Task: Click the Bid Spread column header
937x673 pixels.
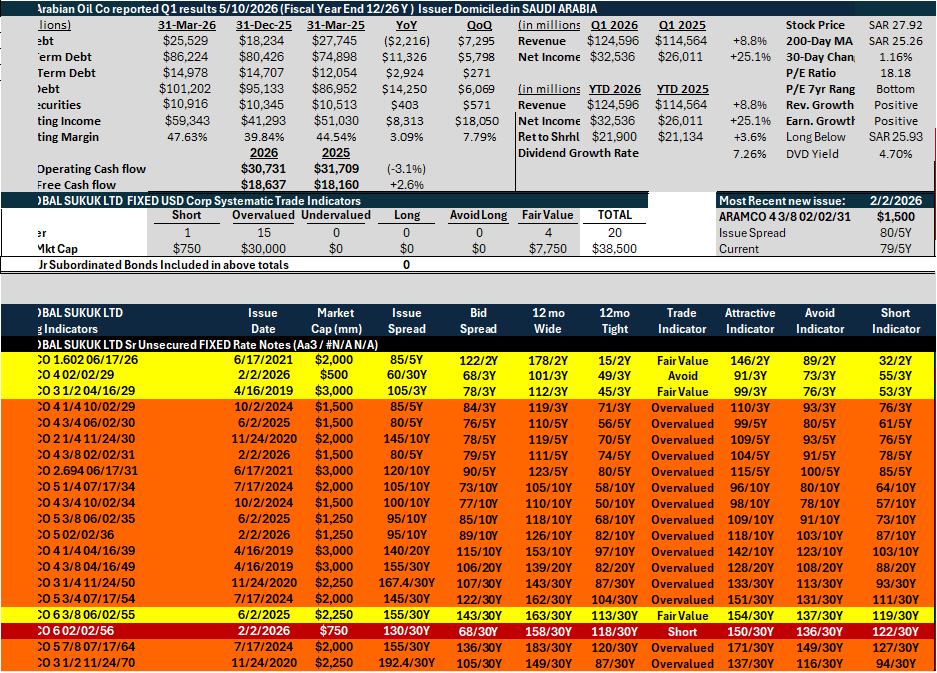Action: 478,321
